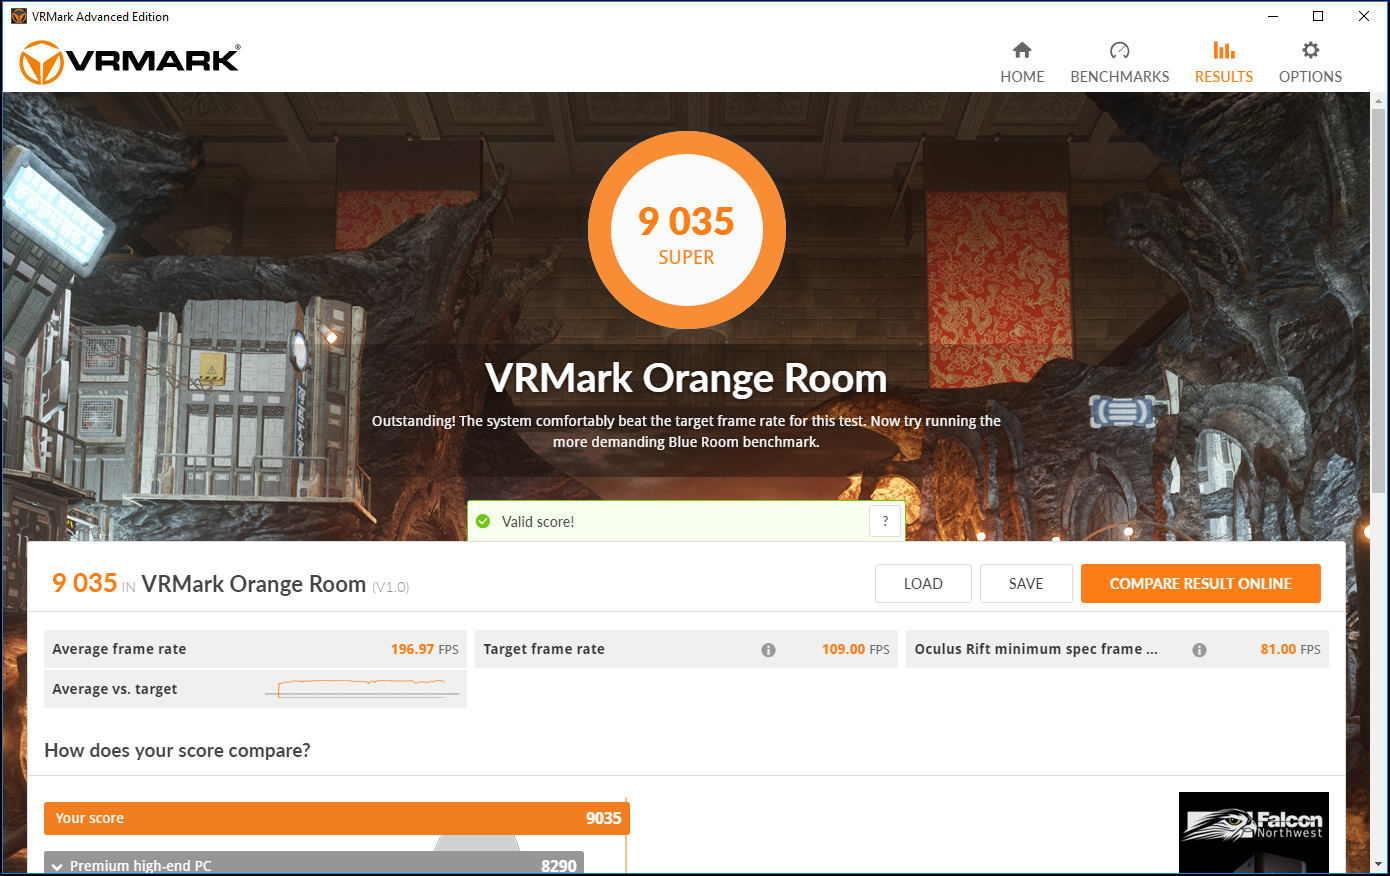Click the question mark button next to Valid score

pyautogui.click(x=885, y=521)
